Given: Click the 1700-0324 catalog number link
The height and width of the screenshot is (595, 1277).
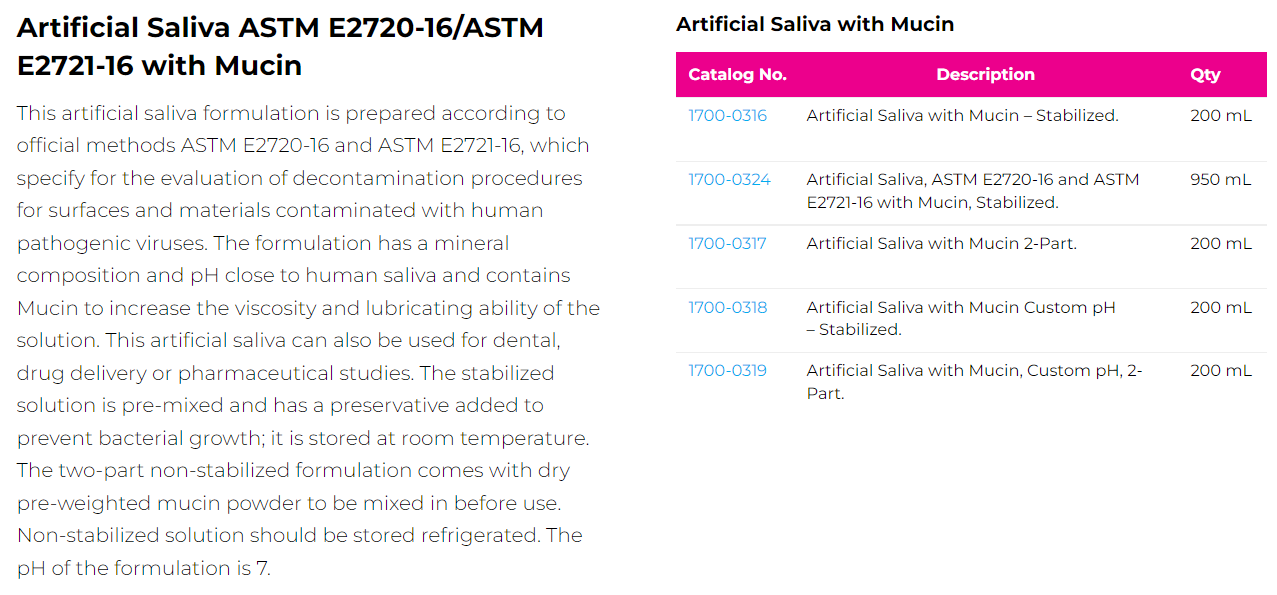Looking at the screenshot, I should (x=729, y=180).
